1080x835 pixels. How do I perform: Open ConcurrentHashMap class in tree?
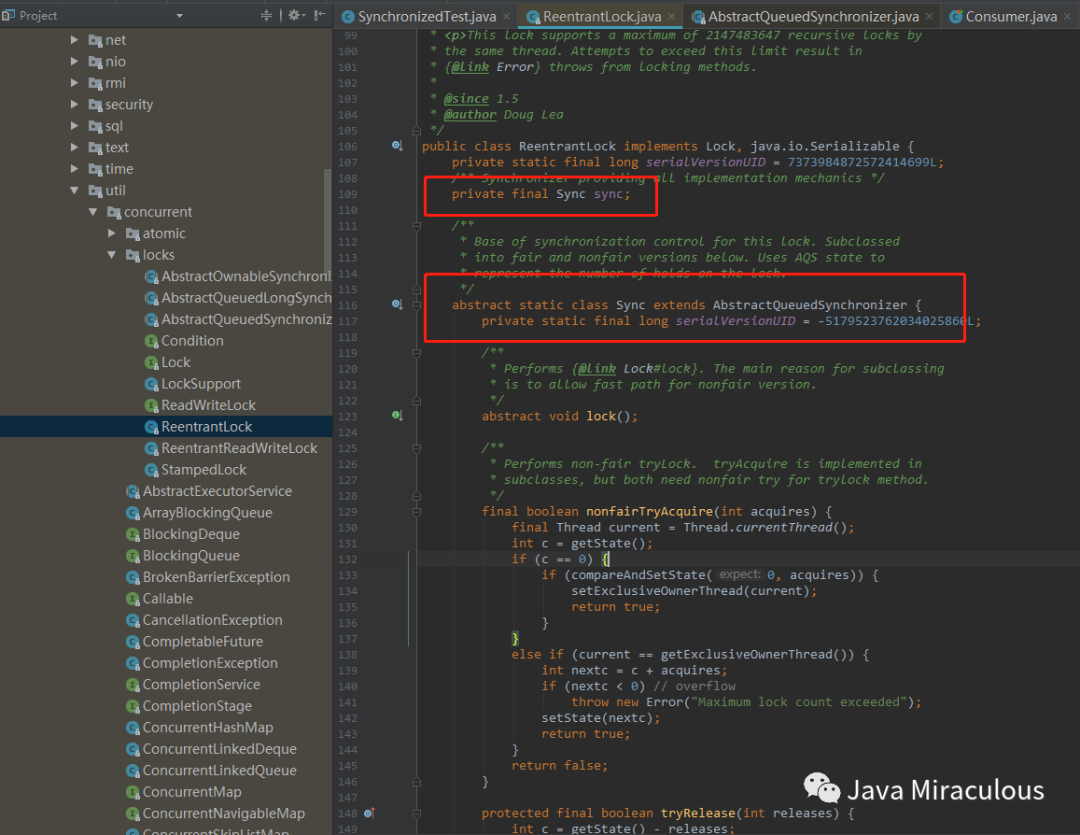pyautogui.click(x=199, y=727)
